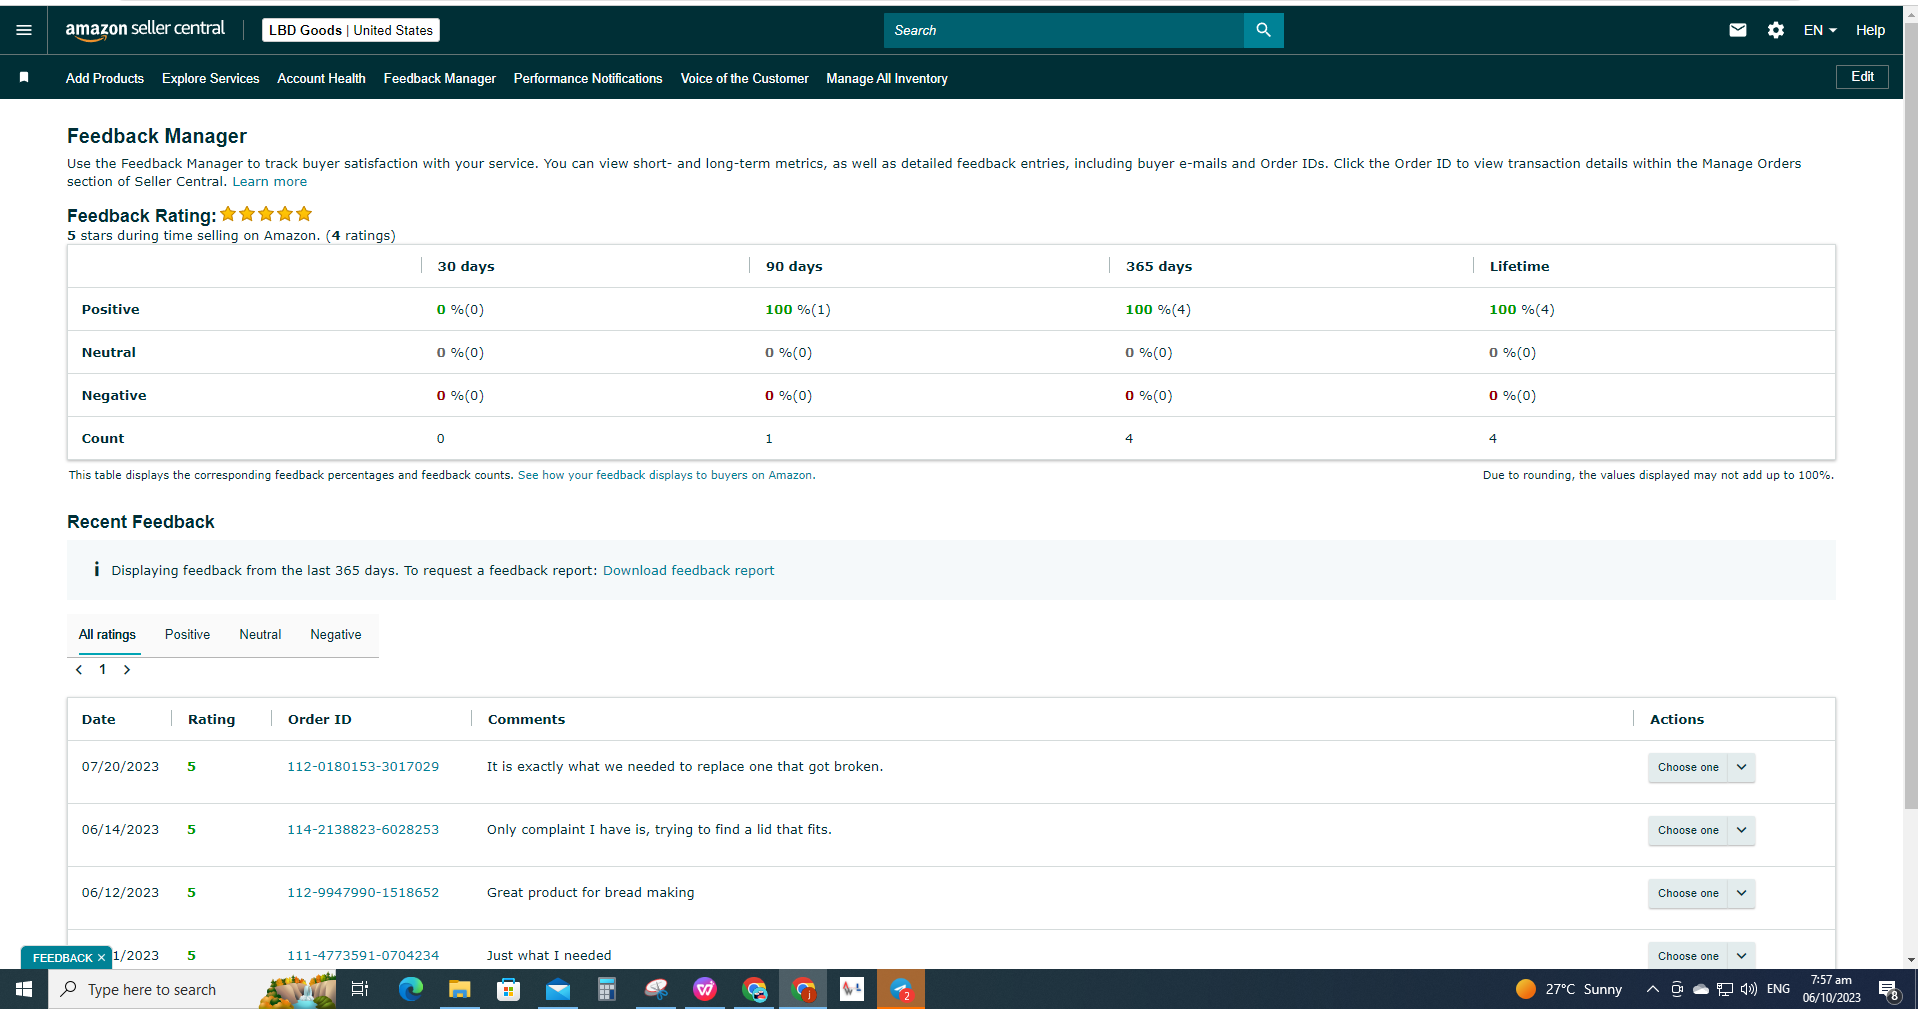The width and height of the screenshot is (1918, 1009).
Task: Switch to the Negative tab
Action: point(336,634)
